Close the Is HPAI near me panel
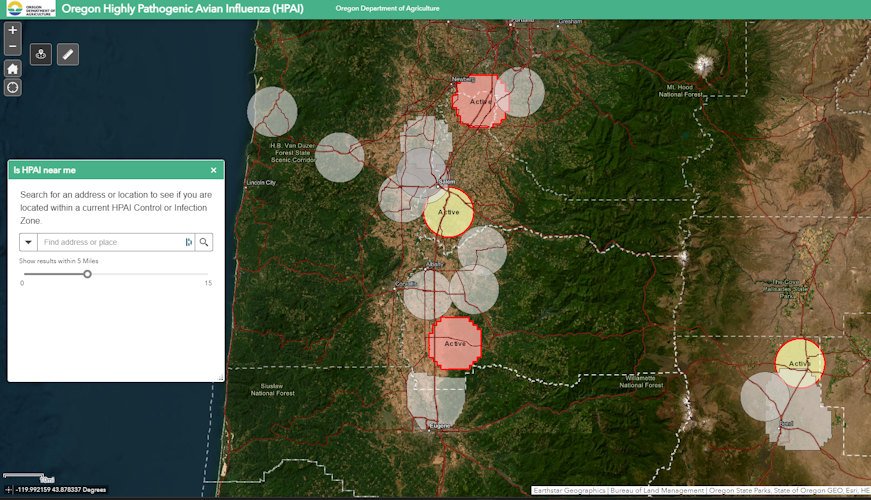 click(x=213, y=170)
